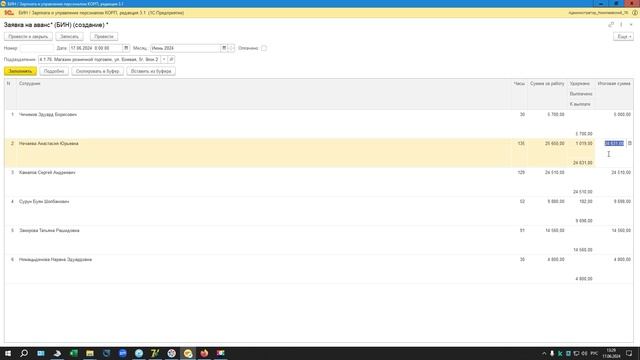Open Windows Start menu
The height and width of the screenshot is (360, 640).
[x=8, y=353]
